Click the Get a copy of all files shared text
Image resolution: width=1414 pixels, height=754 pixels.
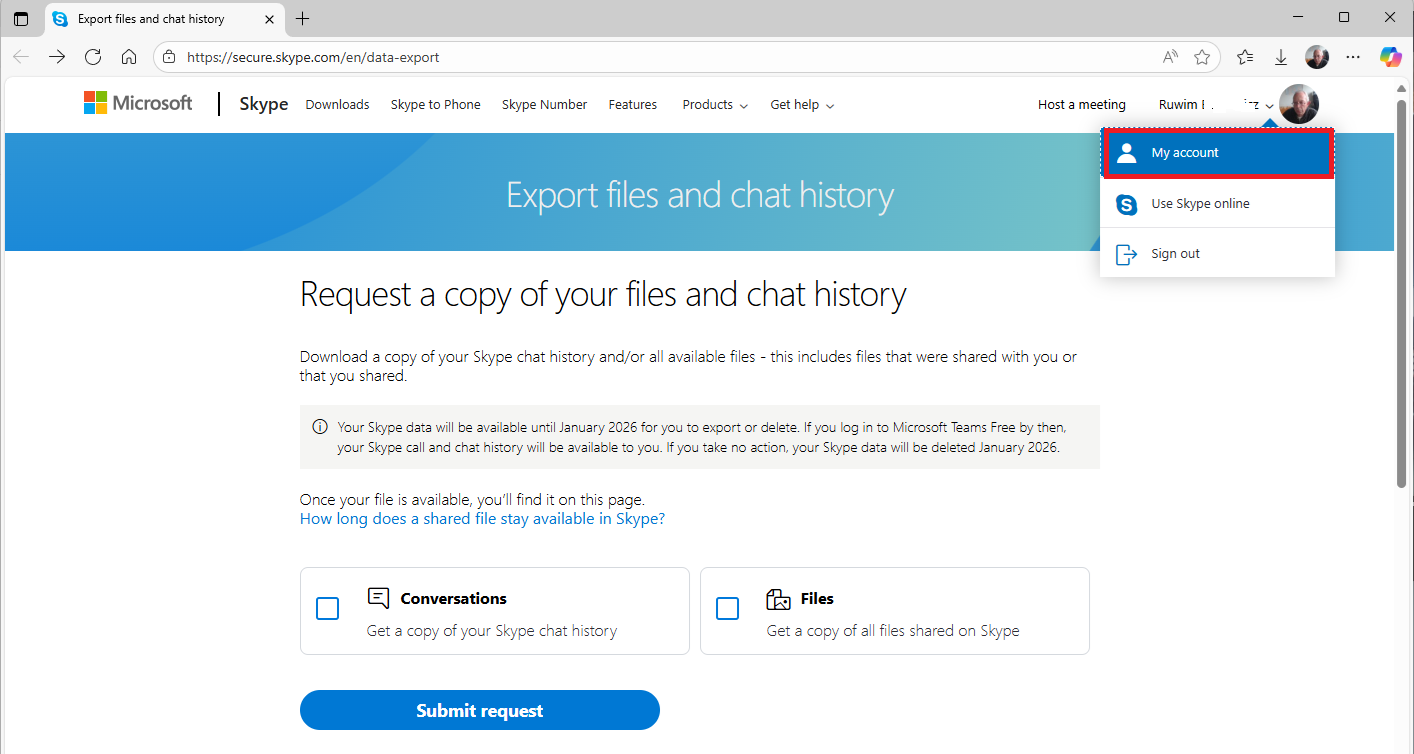pos(893,631)
